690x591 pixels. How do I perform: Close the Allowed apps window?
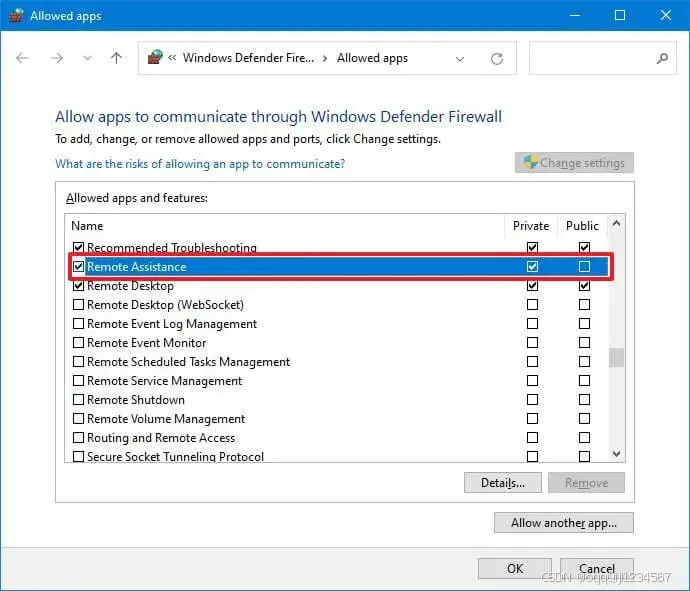coord(665,15)
